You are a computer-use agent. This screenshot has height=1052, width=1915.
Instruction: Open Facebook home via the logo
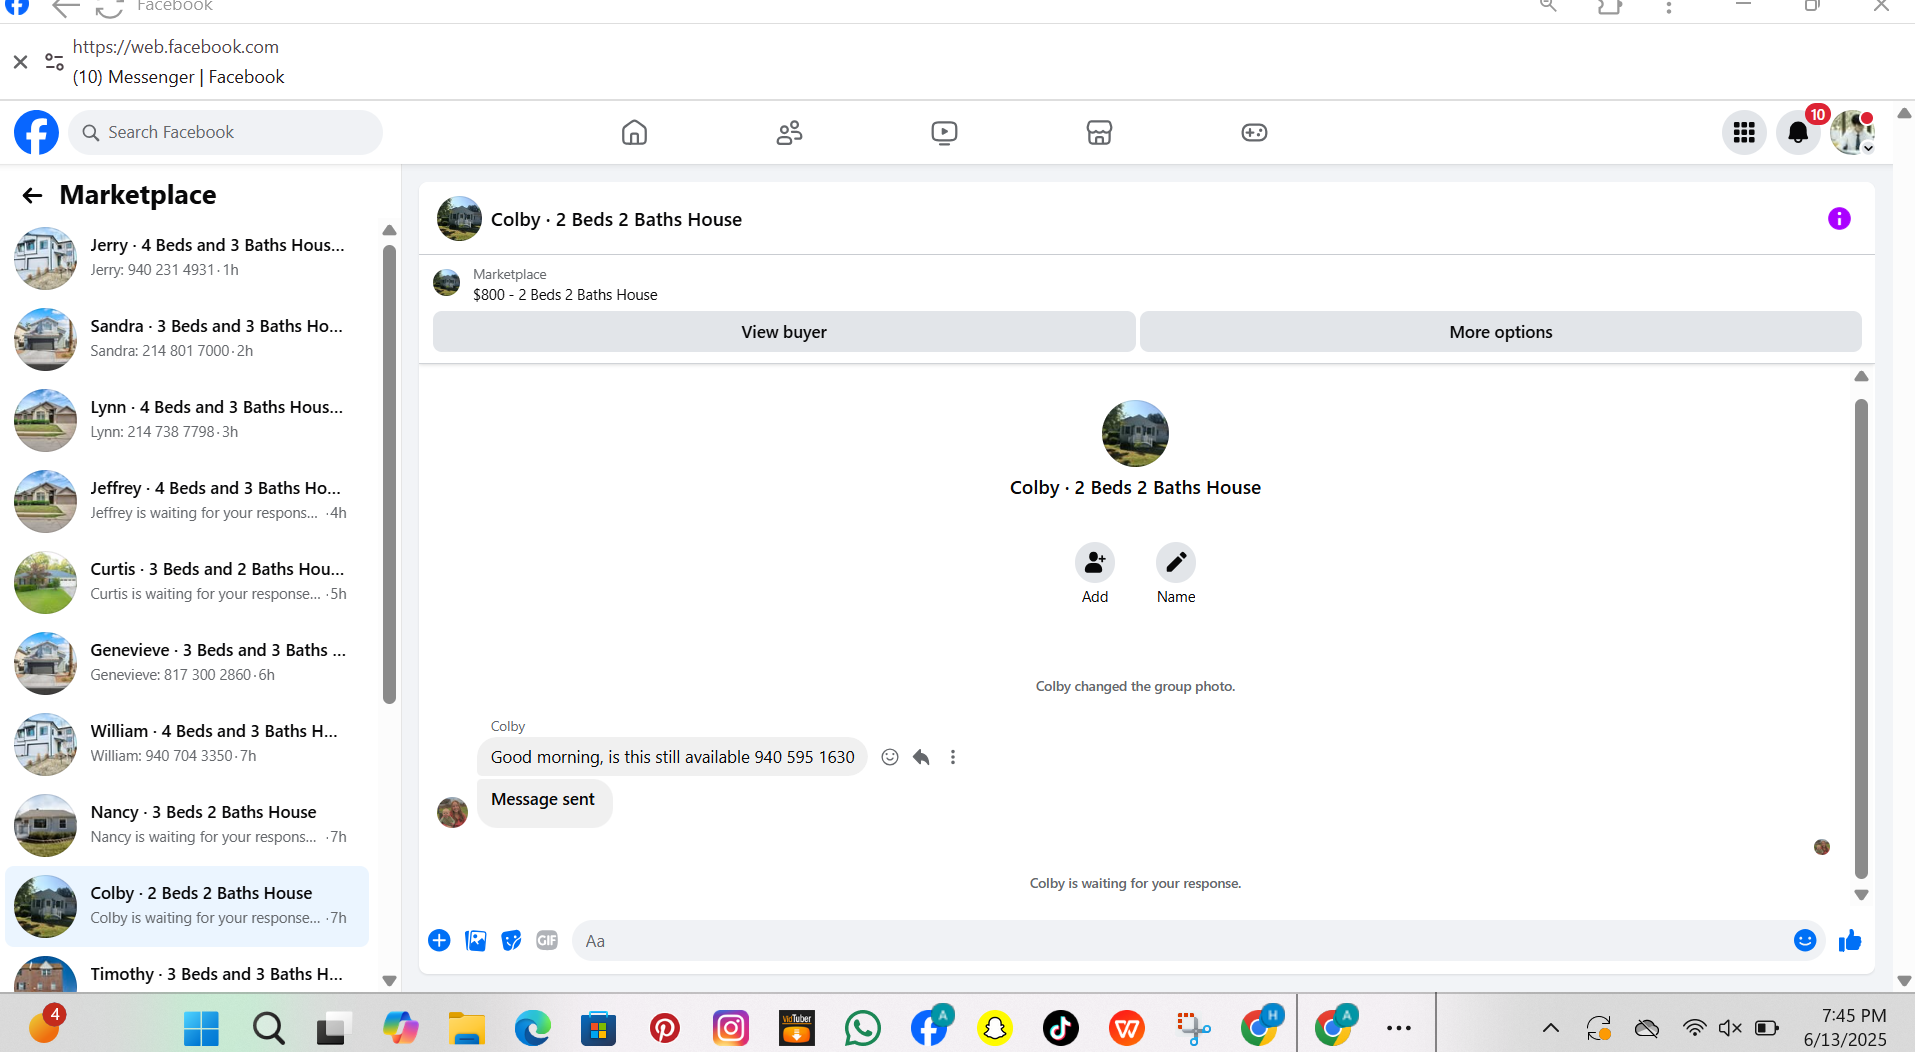click(36, 132)
